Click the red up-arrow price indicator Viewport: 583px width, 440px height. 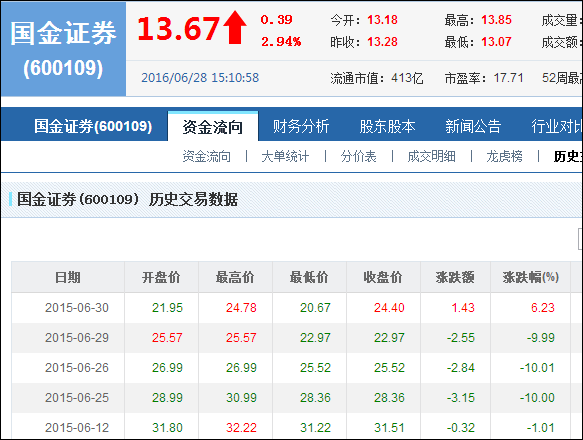(x=235, y=28)
